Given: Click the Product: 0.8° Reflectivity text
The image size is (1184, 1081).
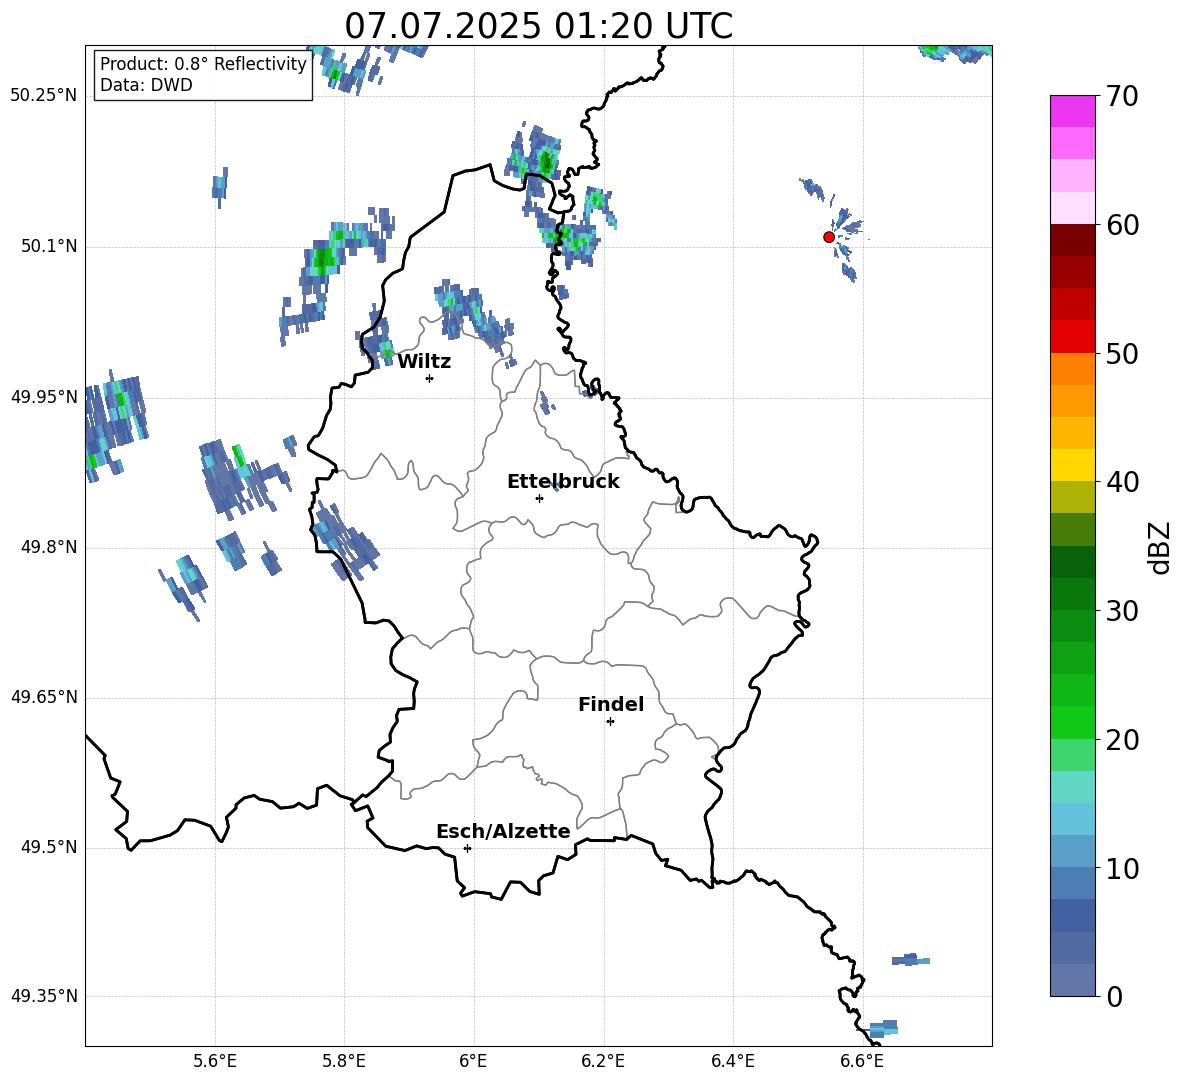Looking at the screenshot, I should point(203,64).
